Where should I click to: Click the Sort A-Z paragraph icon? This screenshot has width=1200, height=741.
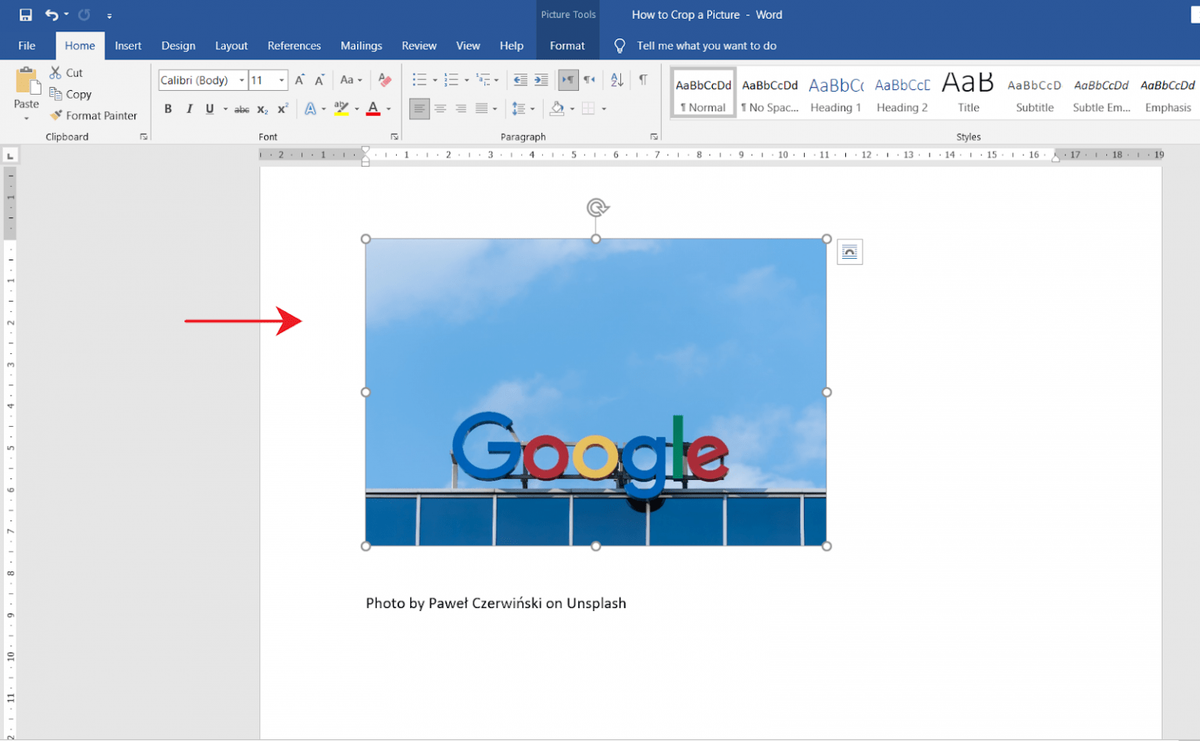tap(617, 80)
